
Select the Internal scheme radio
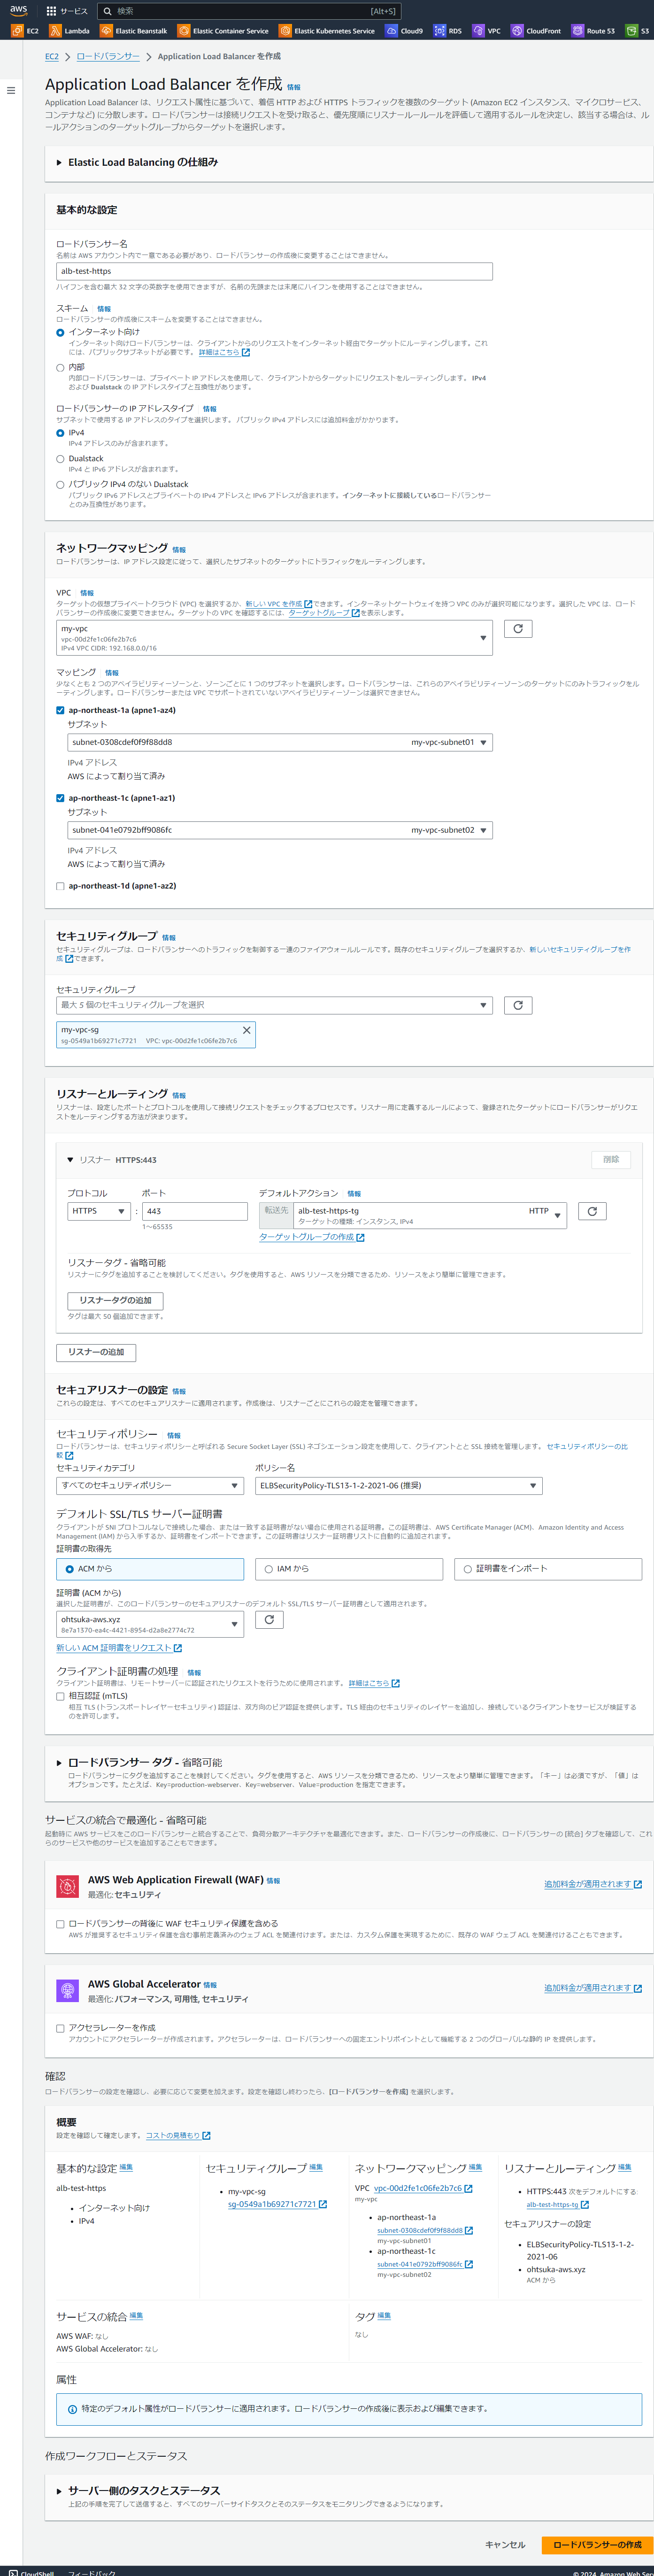coord(60,368)
